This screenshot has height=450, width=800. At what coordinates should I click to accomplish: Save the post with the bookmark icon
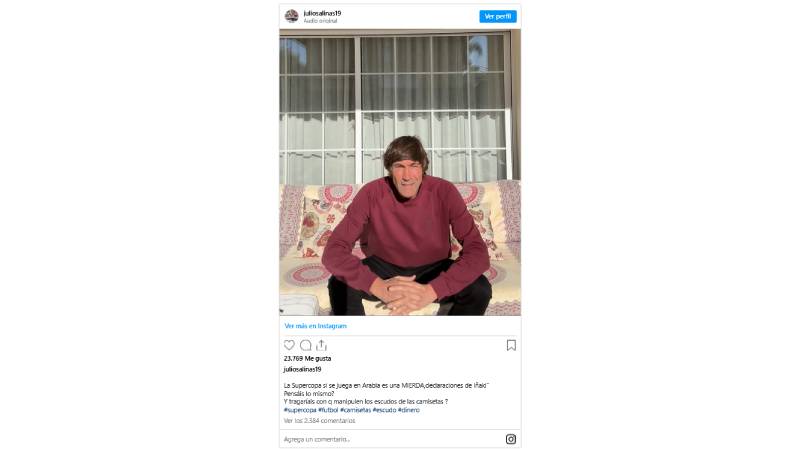[511, 345]
